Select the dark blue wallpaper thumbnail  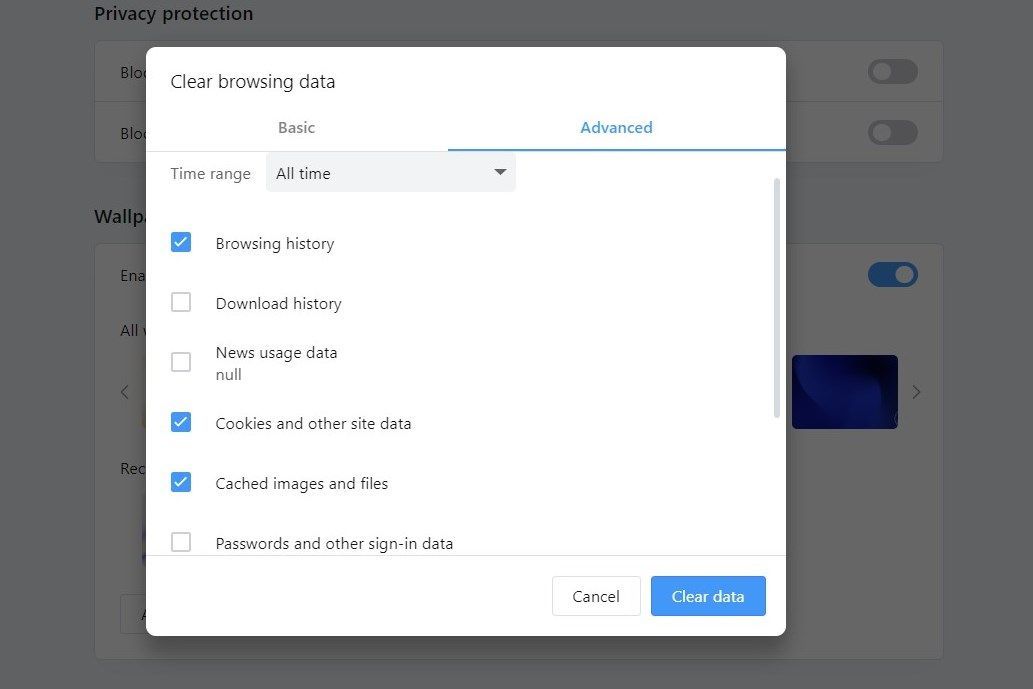[x=844, y=392]
